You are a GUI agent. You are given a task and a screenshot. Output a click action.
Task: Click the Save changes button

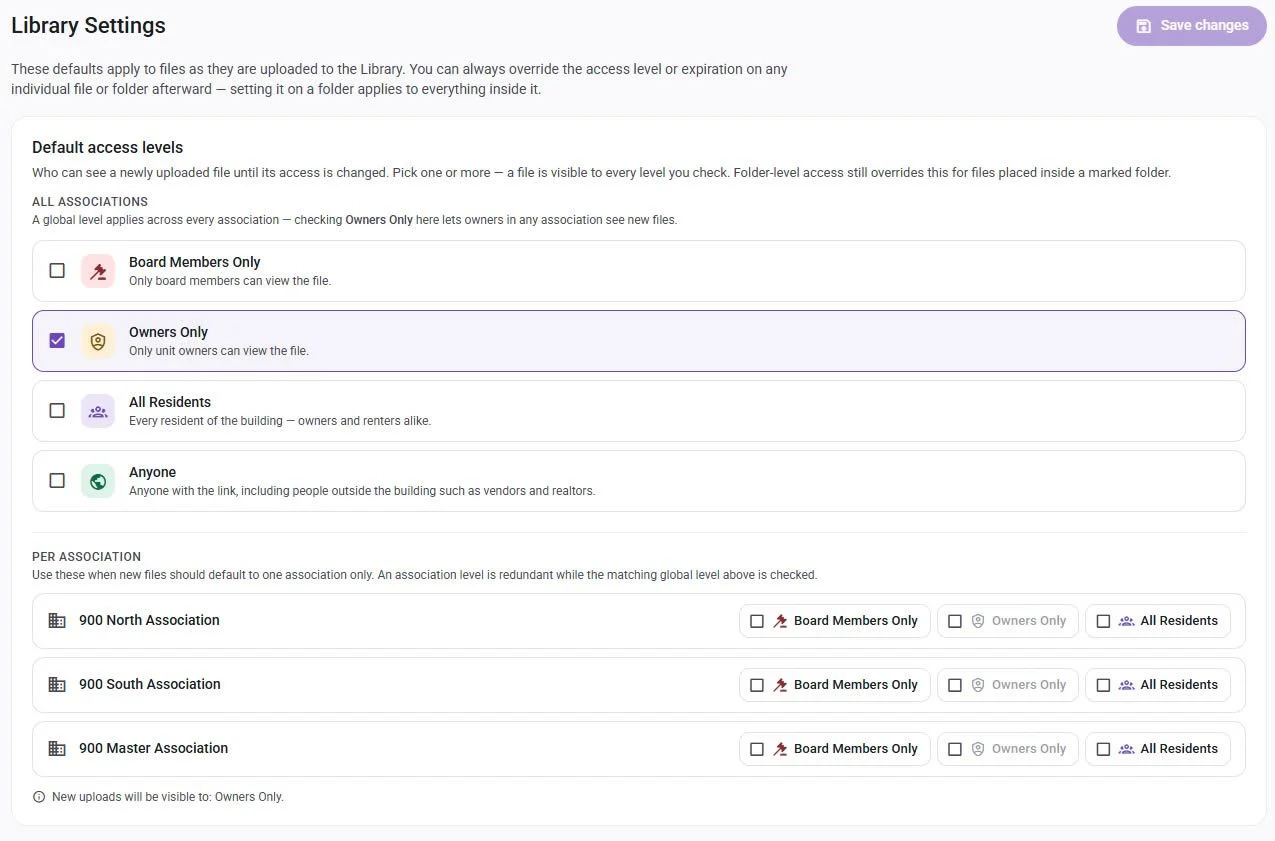click(1192, 26)
